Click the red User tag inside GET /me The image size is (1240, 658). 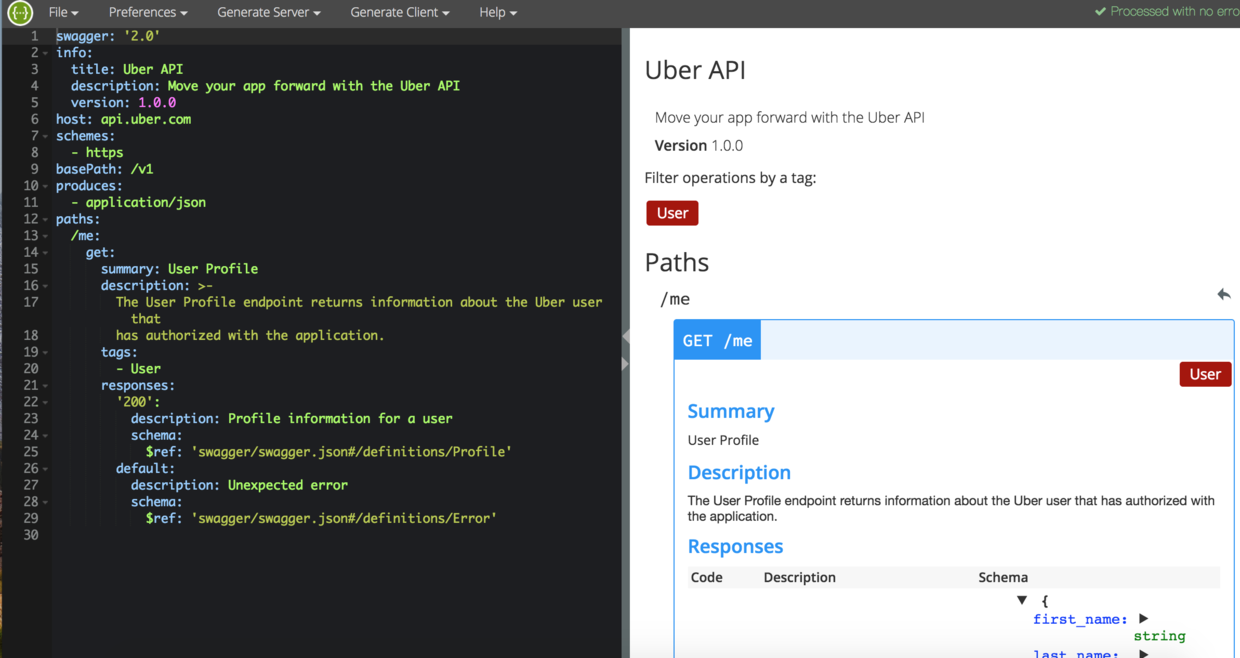point(1205,374)
